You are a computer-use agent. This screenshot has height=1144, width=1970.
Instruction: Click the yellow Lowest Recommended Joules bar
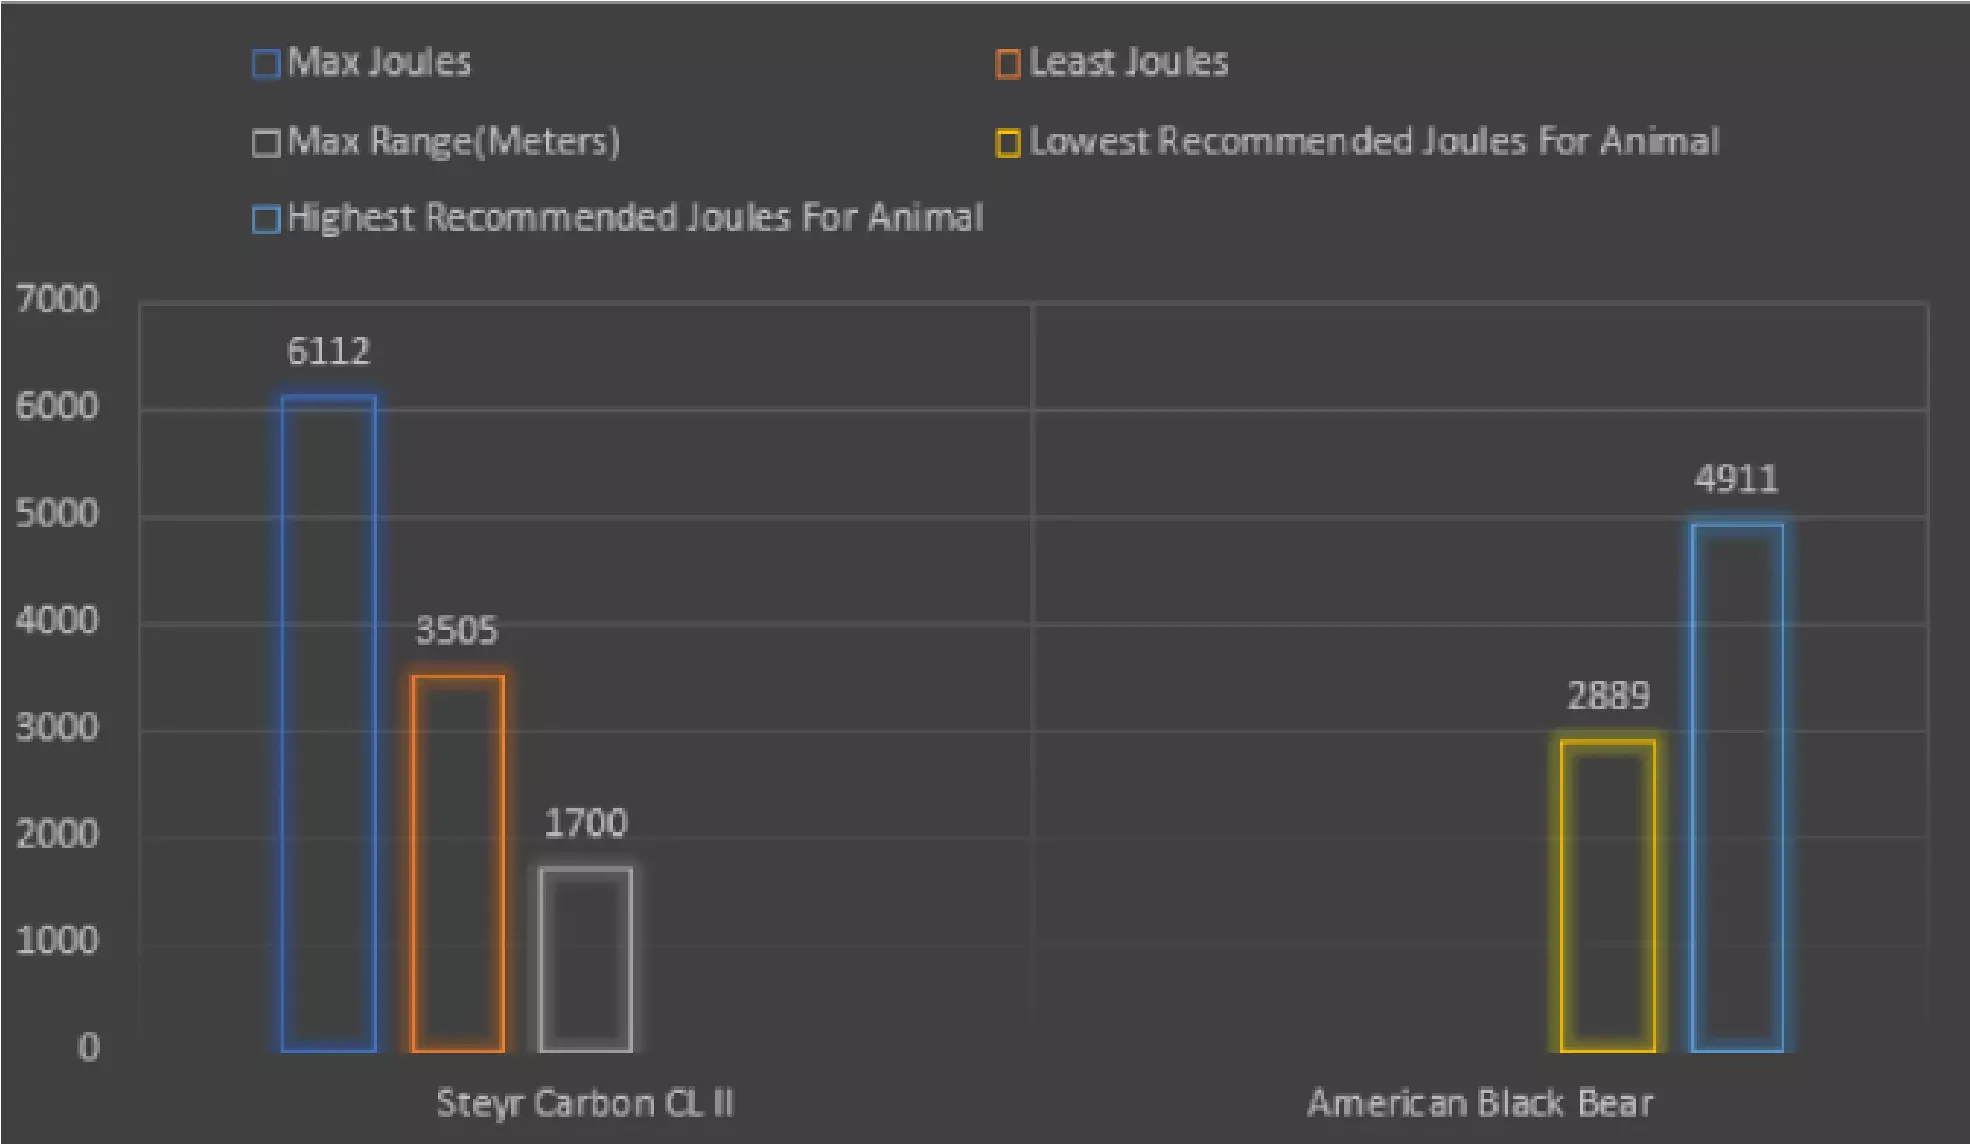coord(1607,896)
